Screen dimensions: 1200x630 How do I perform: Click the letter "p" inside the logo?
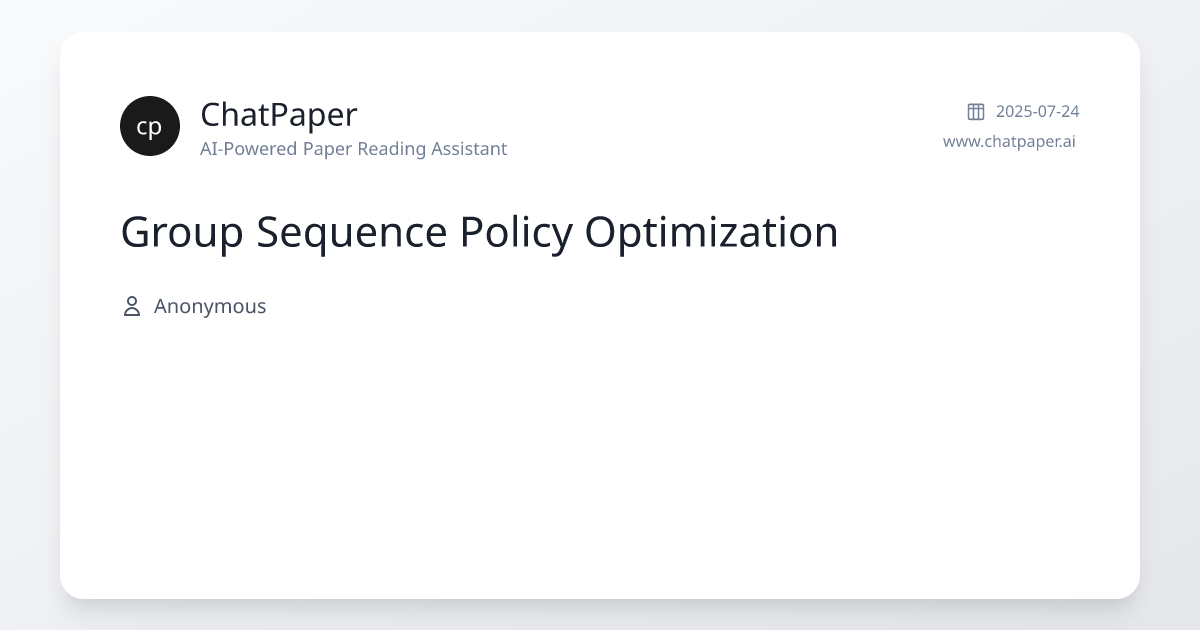click(156, 128)
